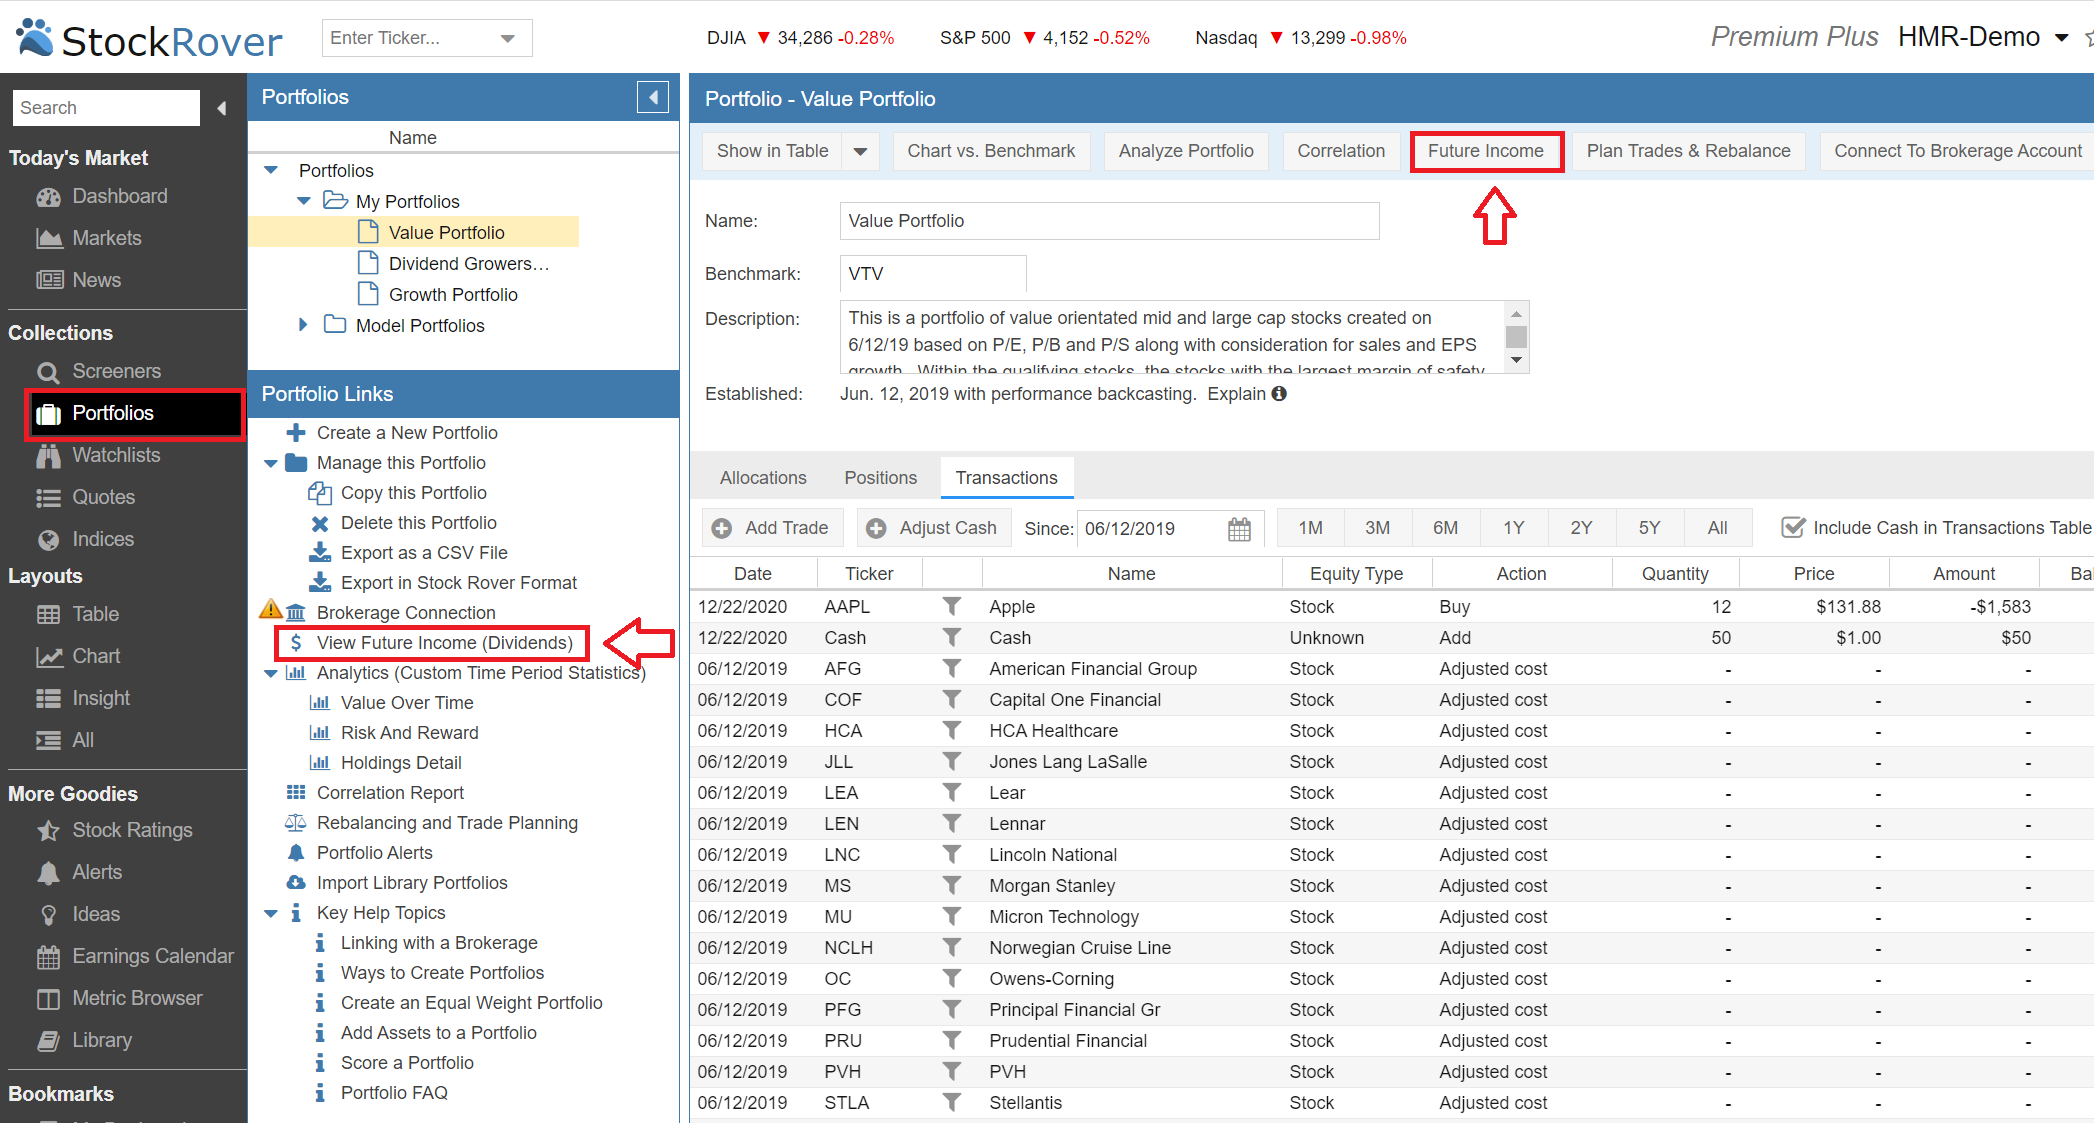Toggle Include Cash in Transactions Table checkbox

pos(1793,528)
